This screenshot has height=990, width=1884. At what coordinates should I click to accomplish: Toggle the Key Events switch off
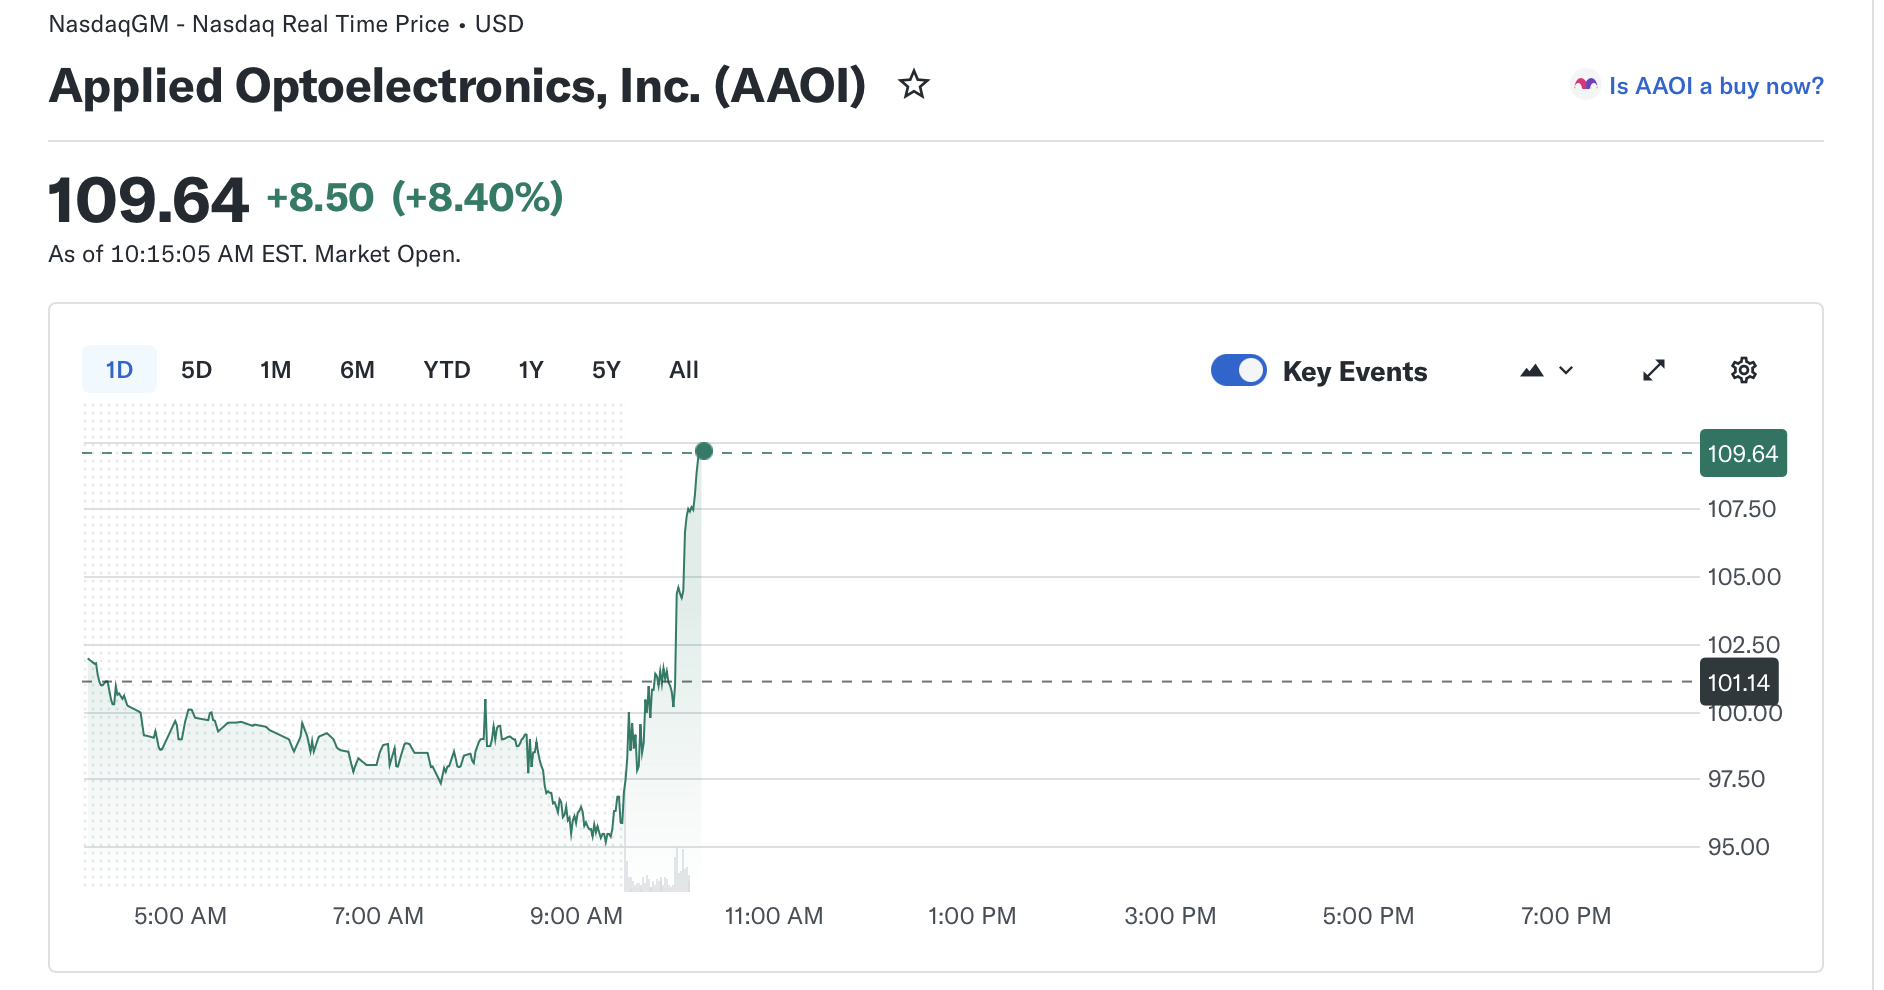[1239, 370]
